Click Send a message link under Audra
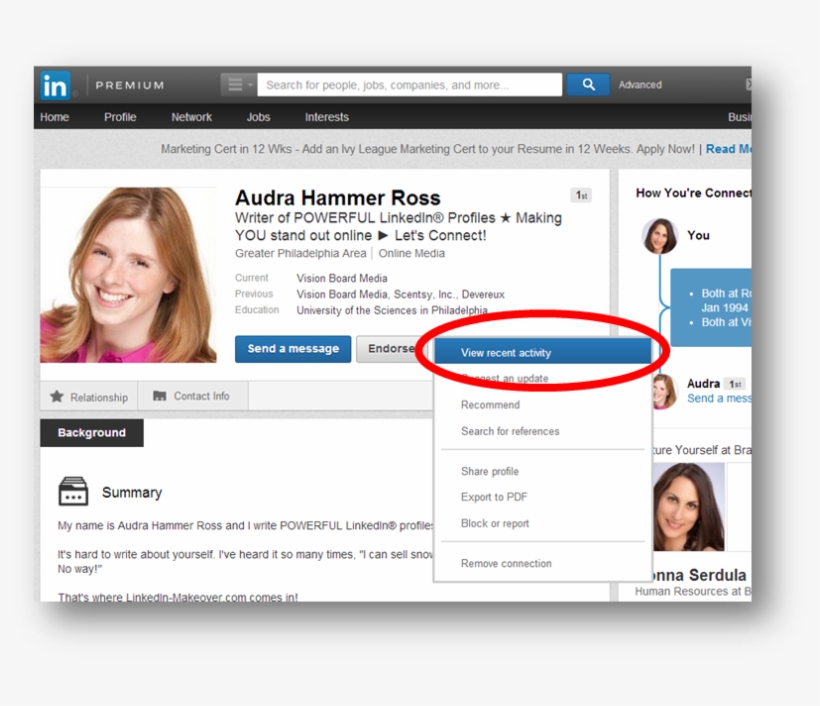This screenshot has width=820, height=706. point(719,398)
